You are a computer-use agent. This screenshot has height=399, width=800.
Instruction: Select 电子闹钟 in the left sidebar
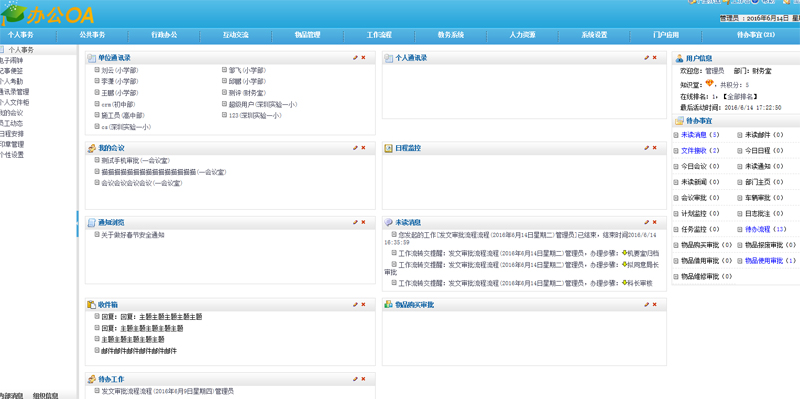pyautogui.click(x=12, y=60)
